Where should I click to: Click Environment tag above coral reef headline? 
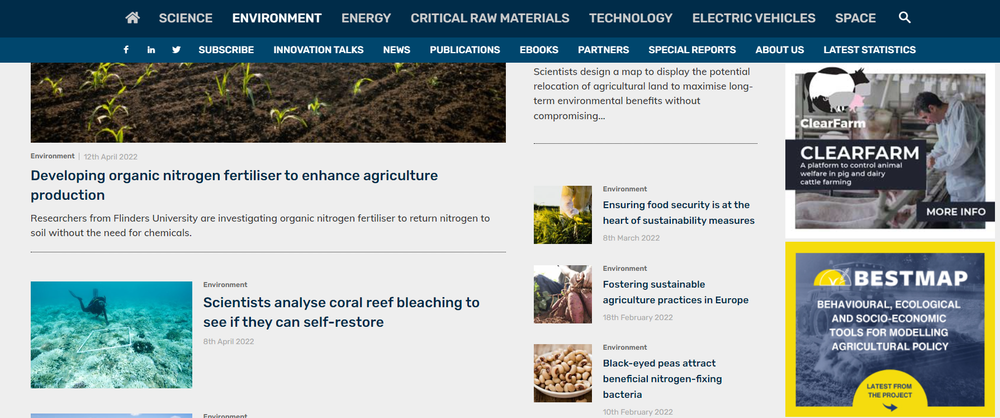(x=225, y=285)
